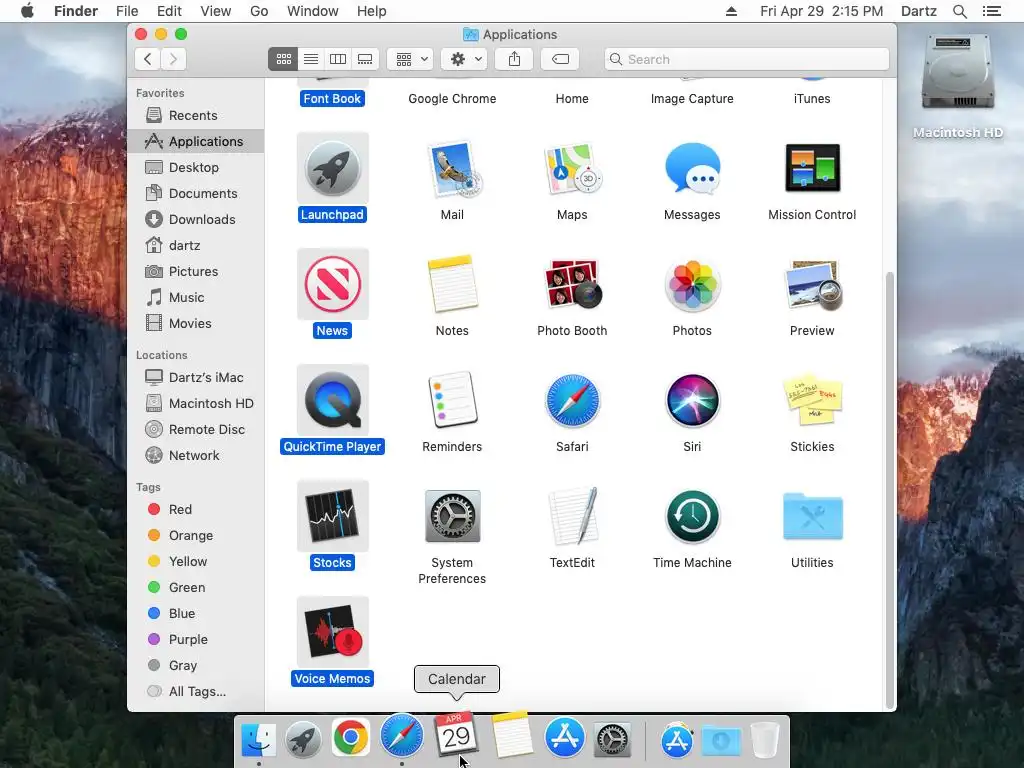Image resolution: width=1024 pixels, height=768 pixels.
Task: Click the Share toolbar button
Action: (515, 59)
